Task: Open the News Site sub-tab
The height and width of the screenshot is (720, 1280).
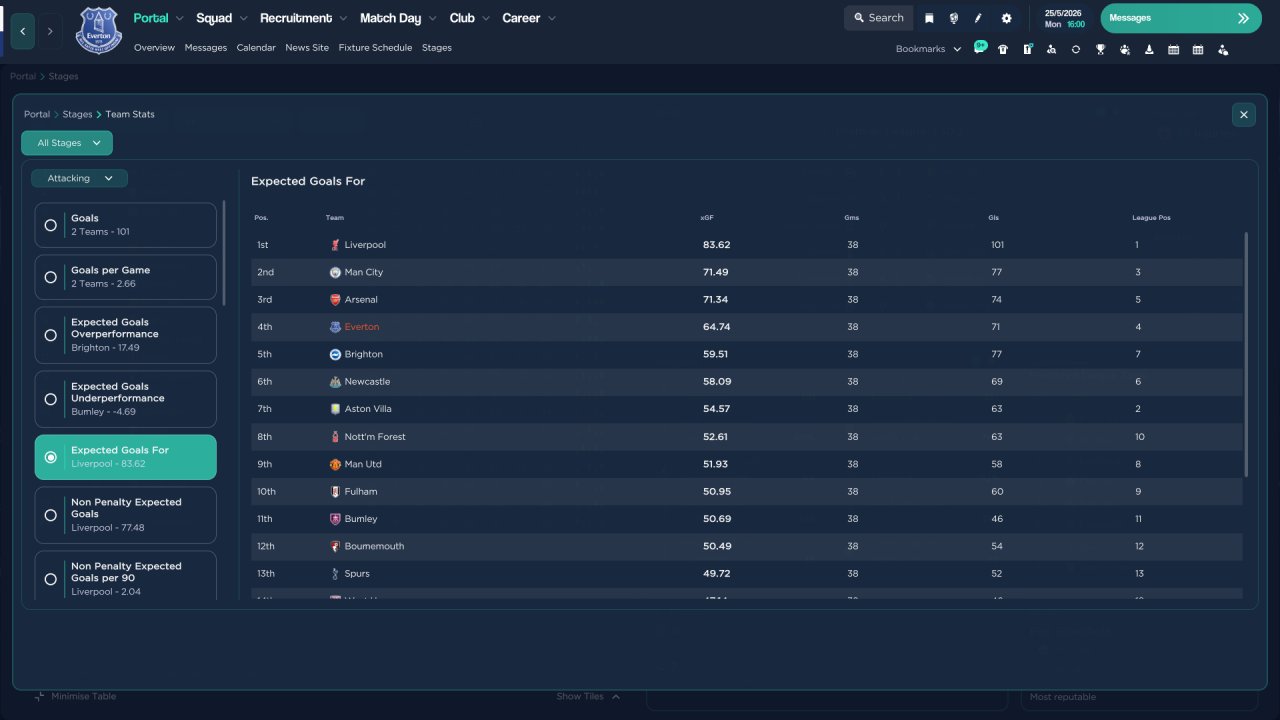Action: coord(307,48)
